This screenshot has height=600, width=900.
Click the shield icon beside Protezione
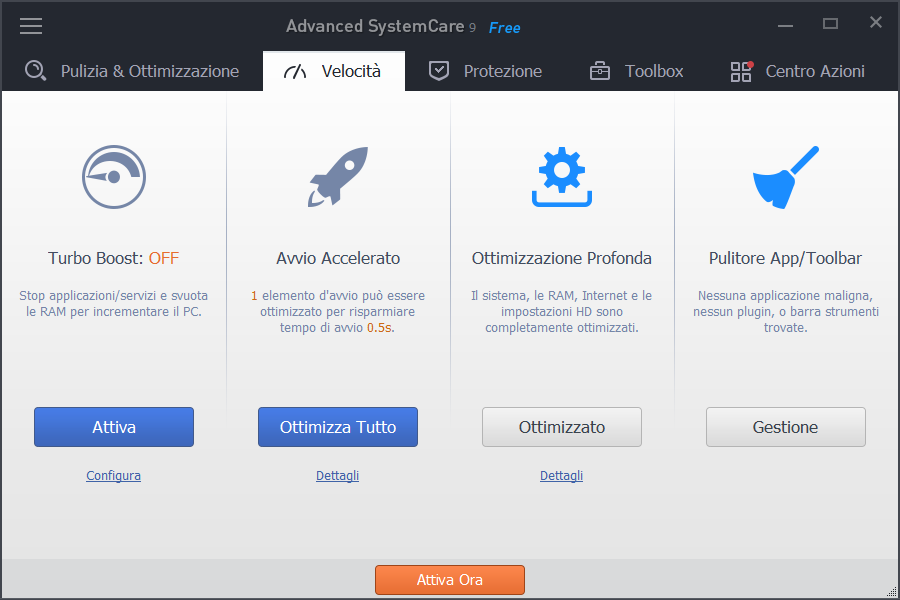(x=439, y=71)
